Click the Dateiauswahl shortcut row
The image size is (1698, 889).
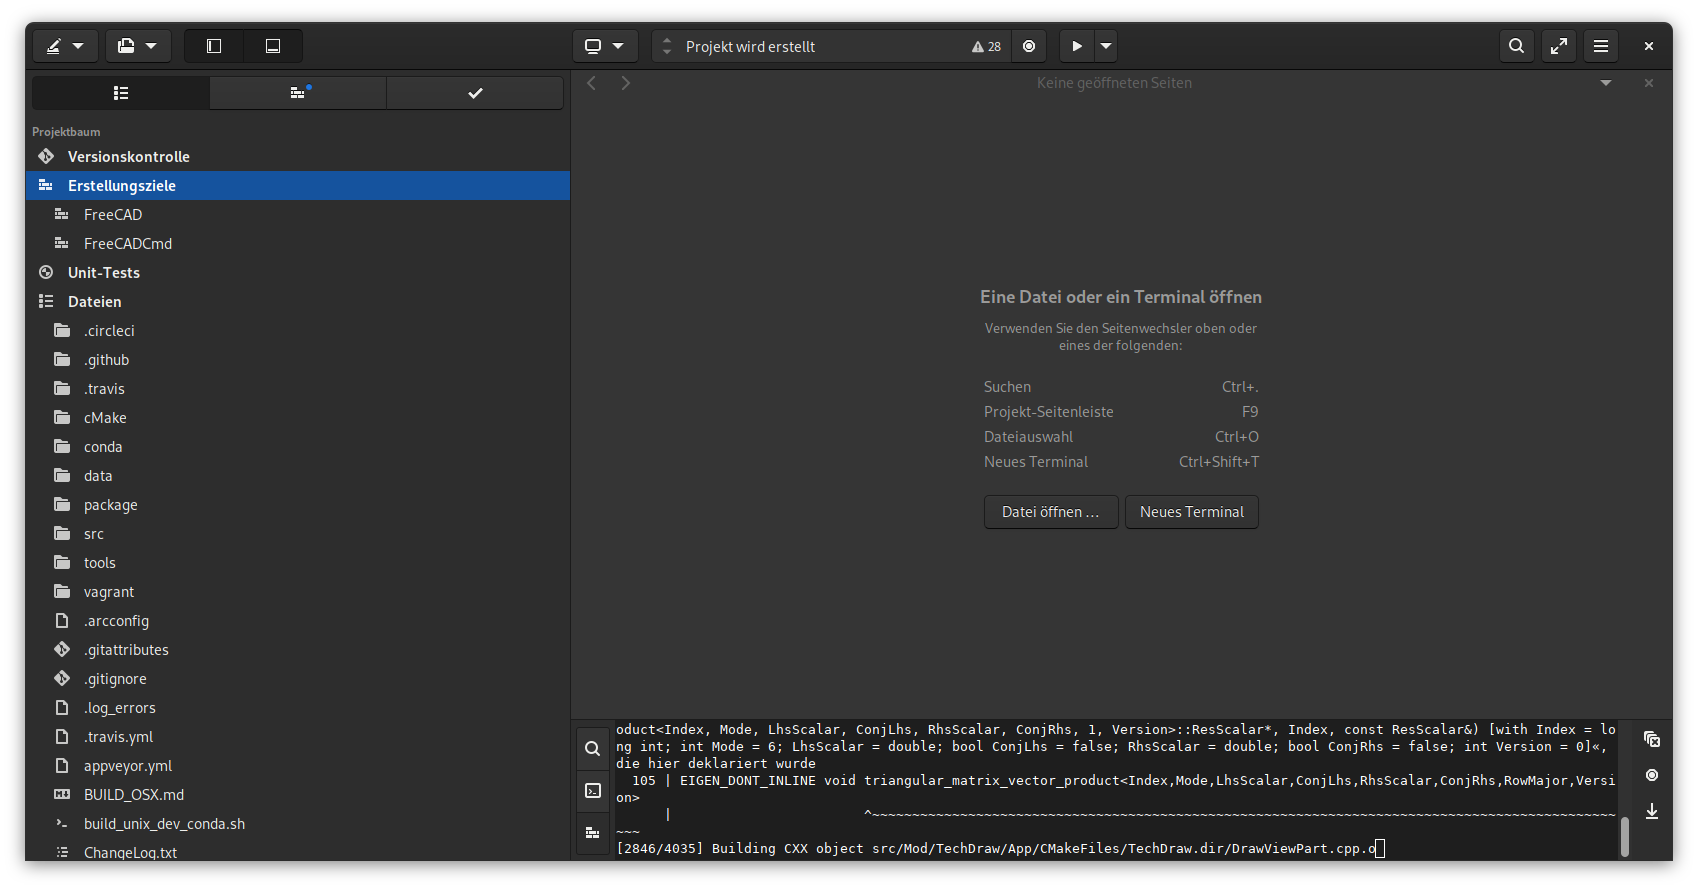(1121, 437)
